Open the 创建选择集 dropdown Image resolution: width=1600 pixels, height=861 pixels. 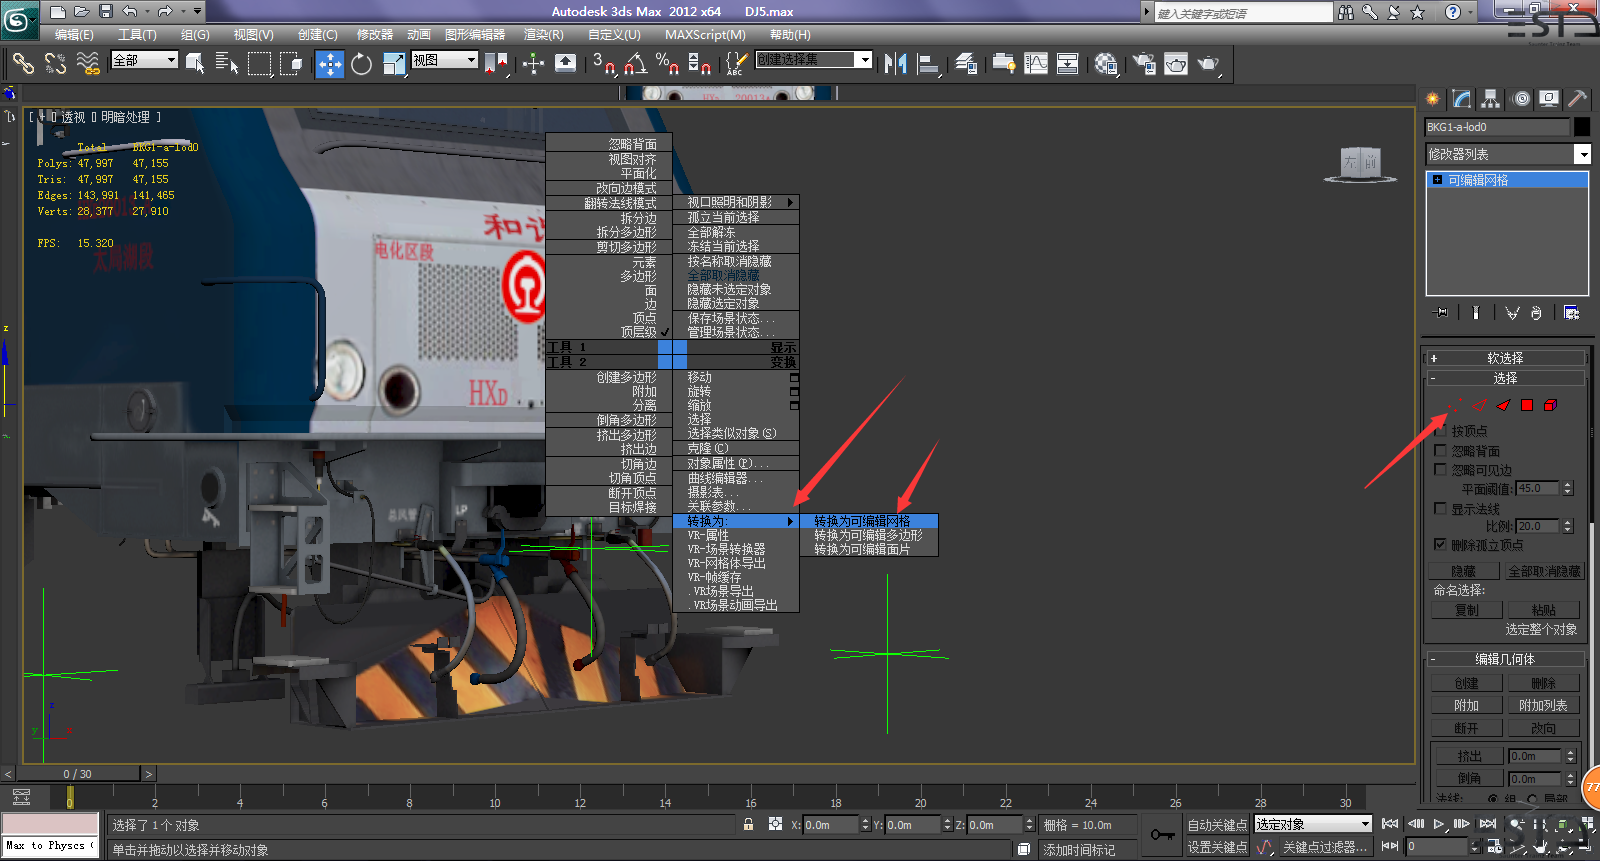[813, 60]
